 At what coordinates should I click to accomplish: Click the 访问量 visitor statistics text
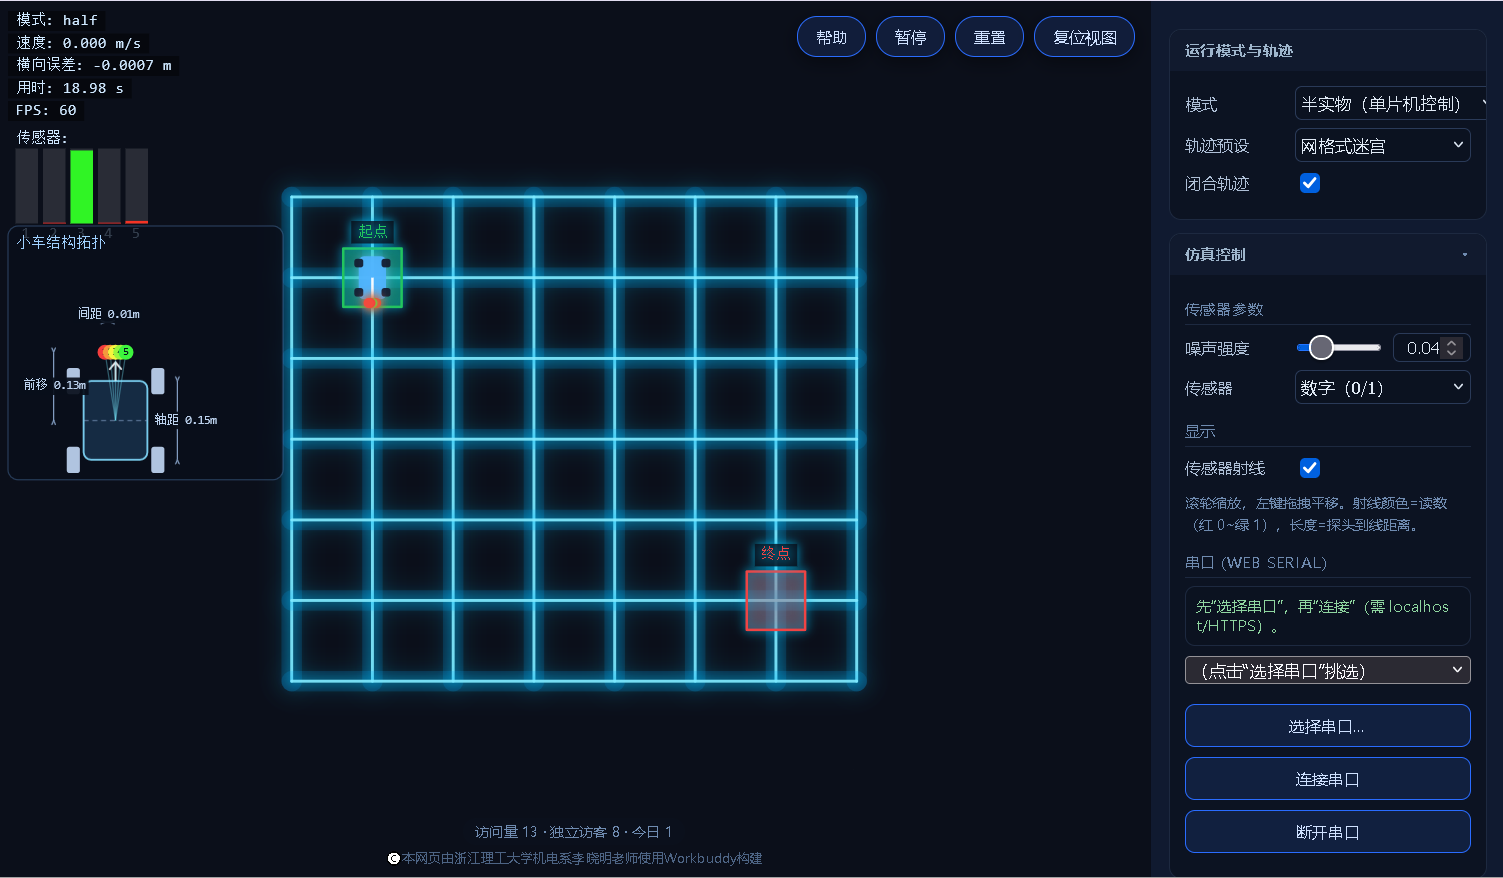[573, 832]
